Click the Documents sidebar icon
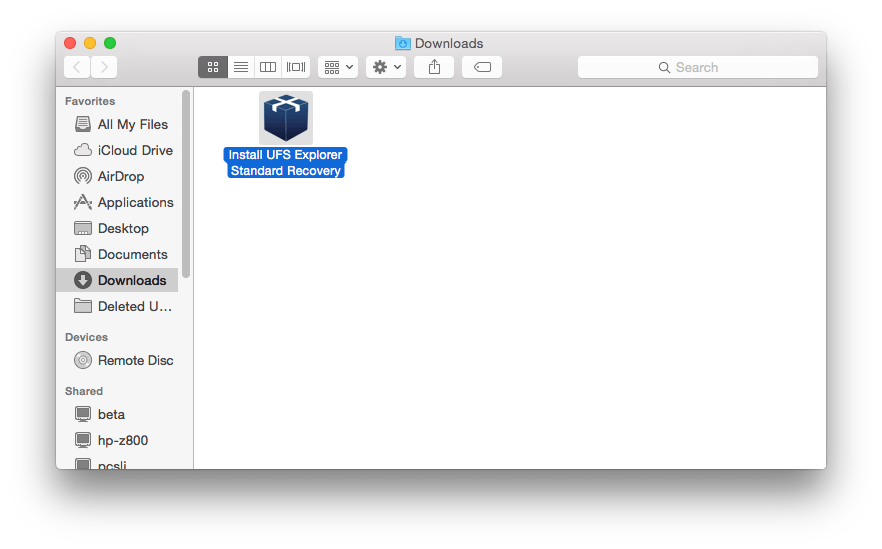This screenshot has height=549, width=882. (x=83, y=254)
